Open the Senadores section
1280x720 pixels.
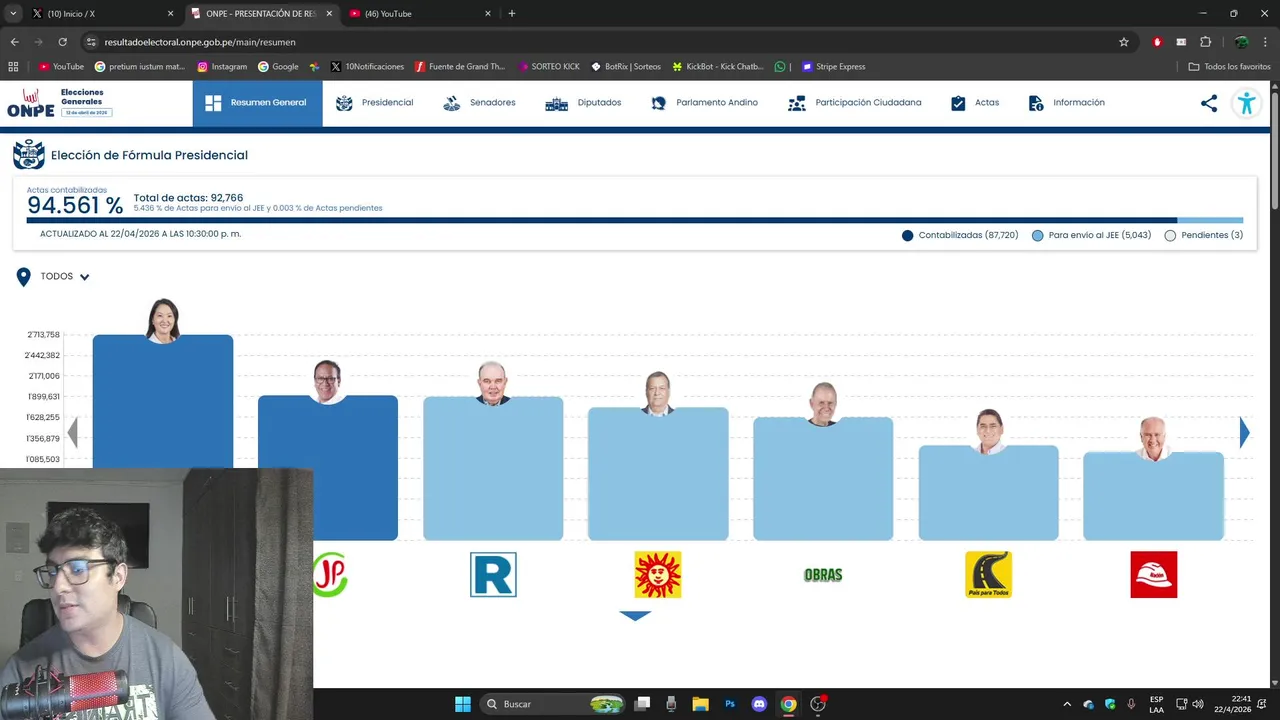point(479,103)
